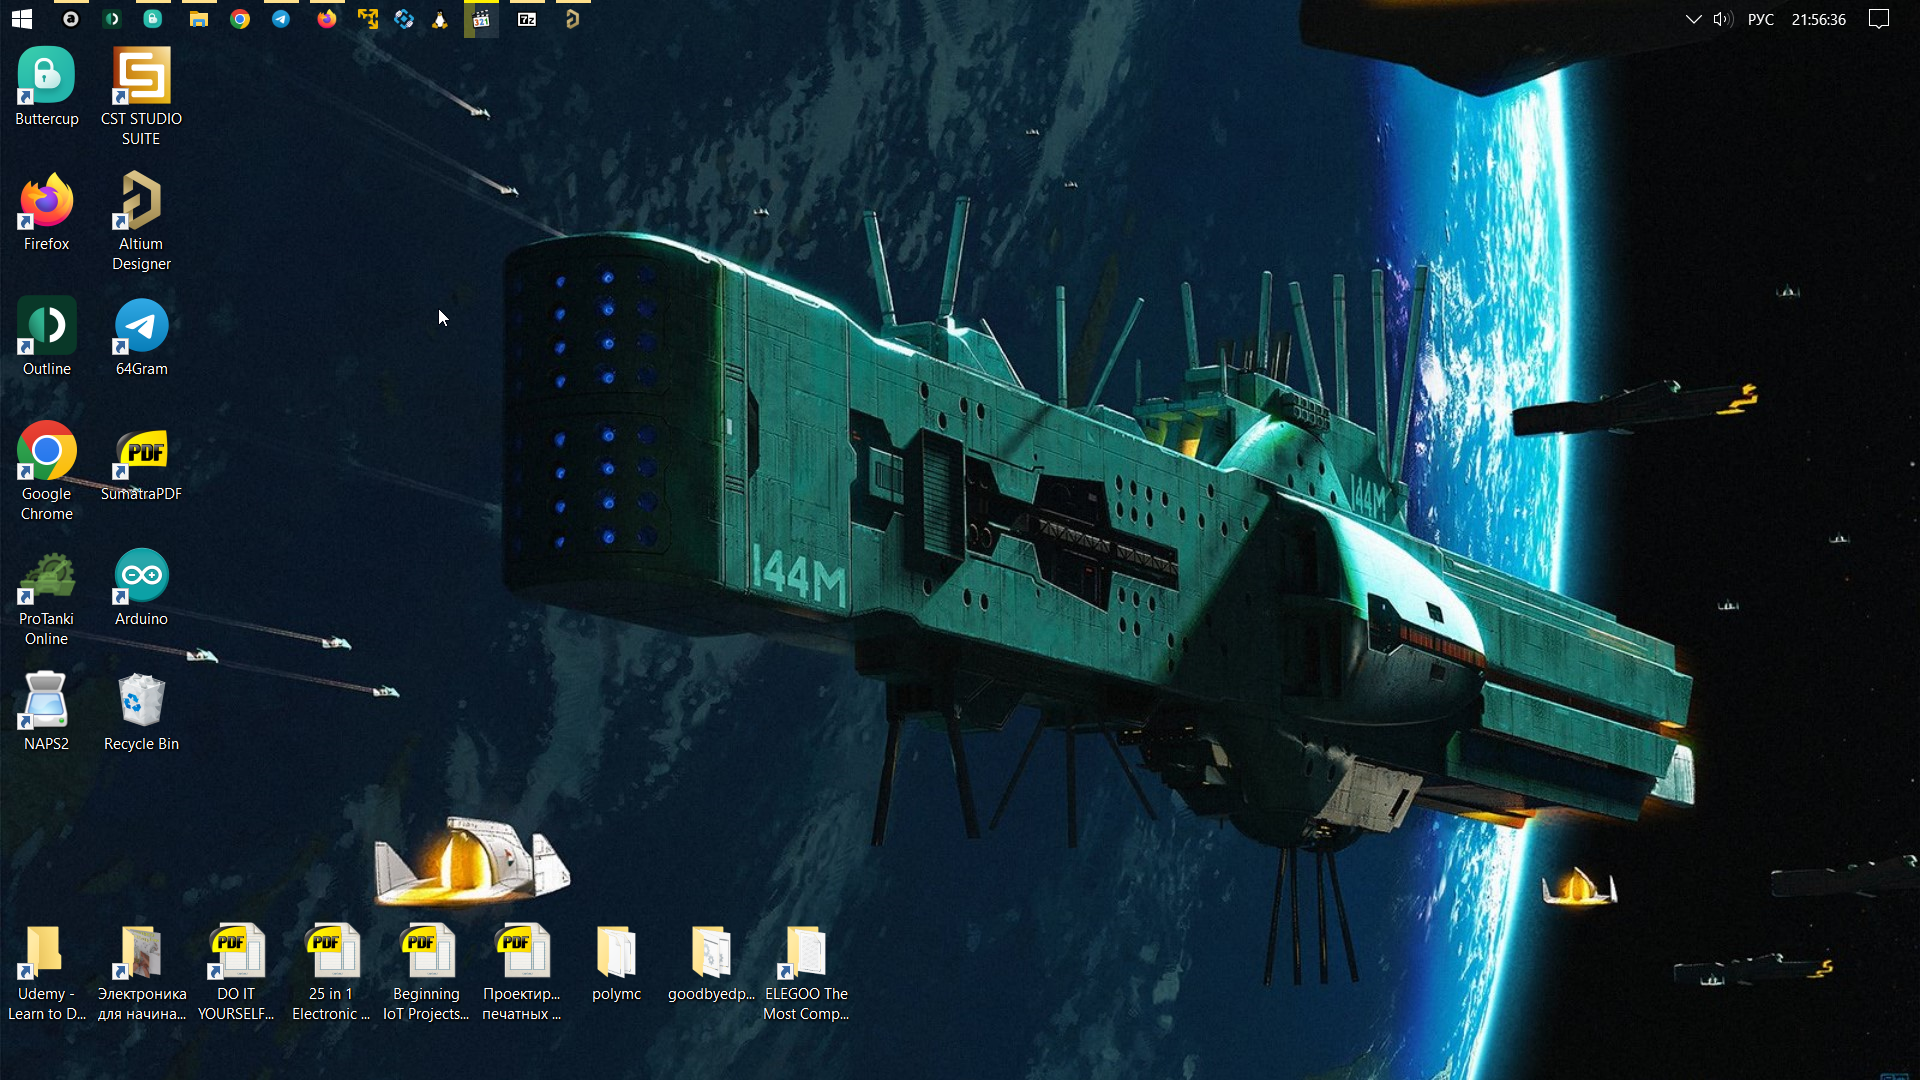
Task: Select the Recycle Bin icon
Action: tap(141, 712)
